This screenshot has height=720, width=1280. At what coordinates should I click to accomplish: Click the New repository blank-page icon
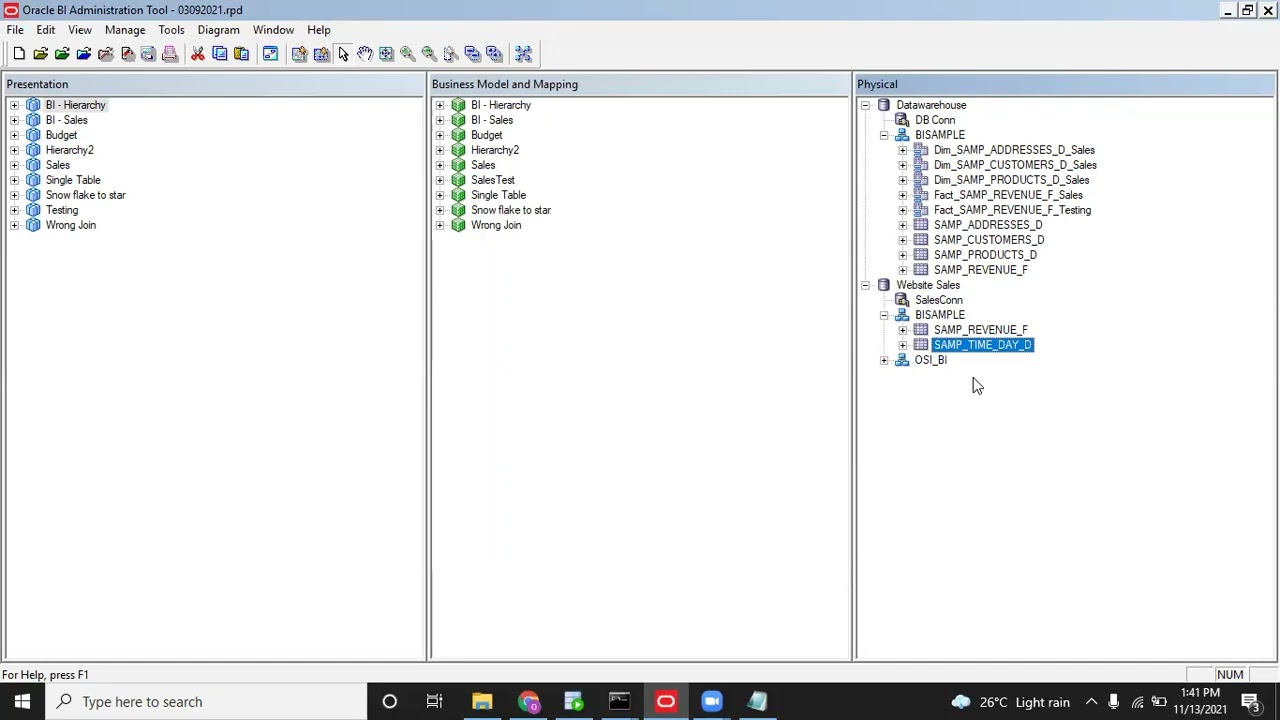[19, 54]
